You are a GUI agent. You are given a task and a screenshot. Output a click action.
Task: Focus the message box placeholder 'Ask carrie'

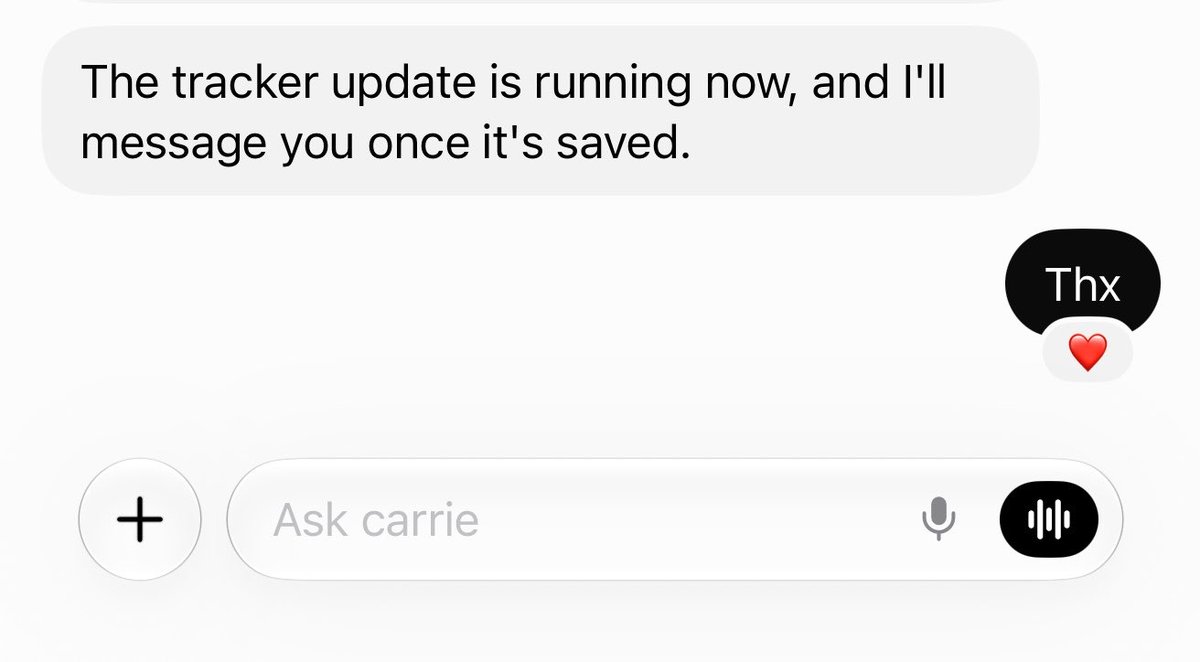click(376, 520)
